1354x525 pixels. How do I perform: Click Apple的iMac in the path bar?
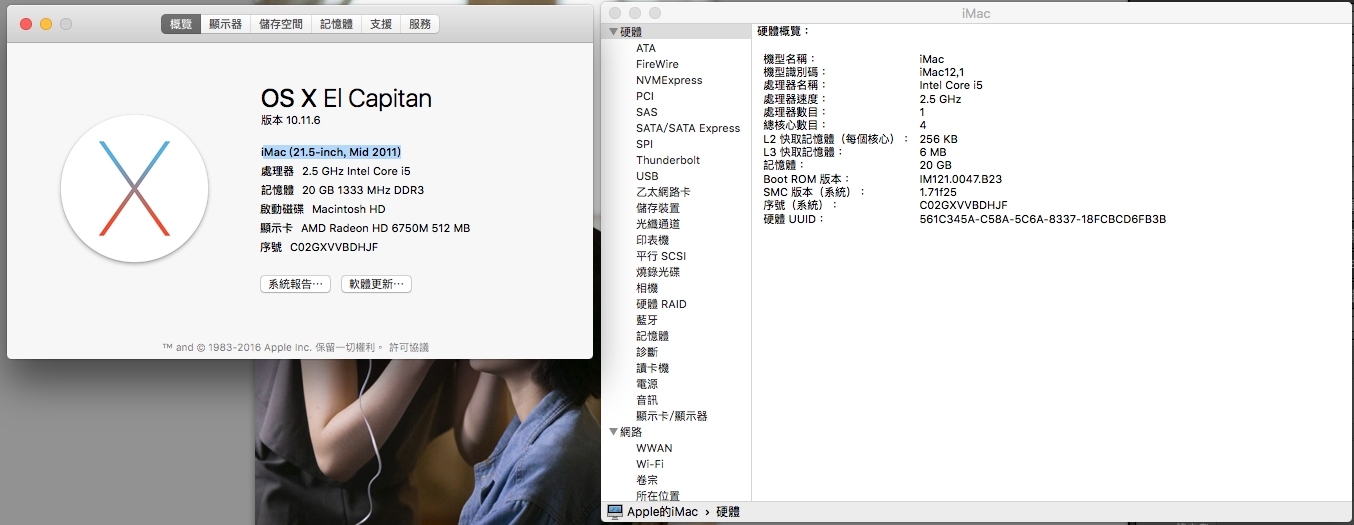coord(663,512)
